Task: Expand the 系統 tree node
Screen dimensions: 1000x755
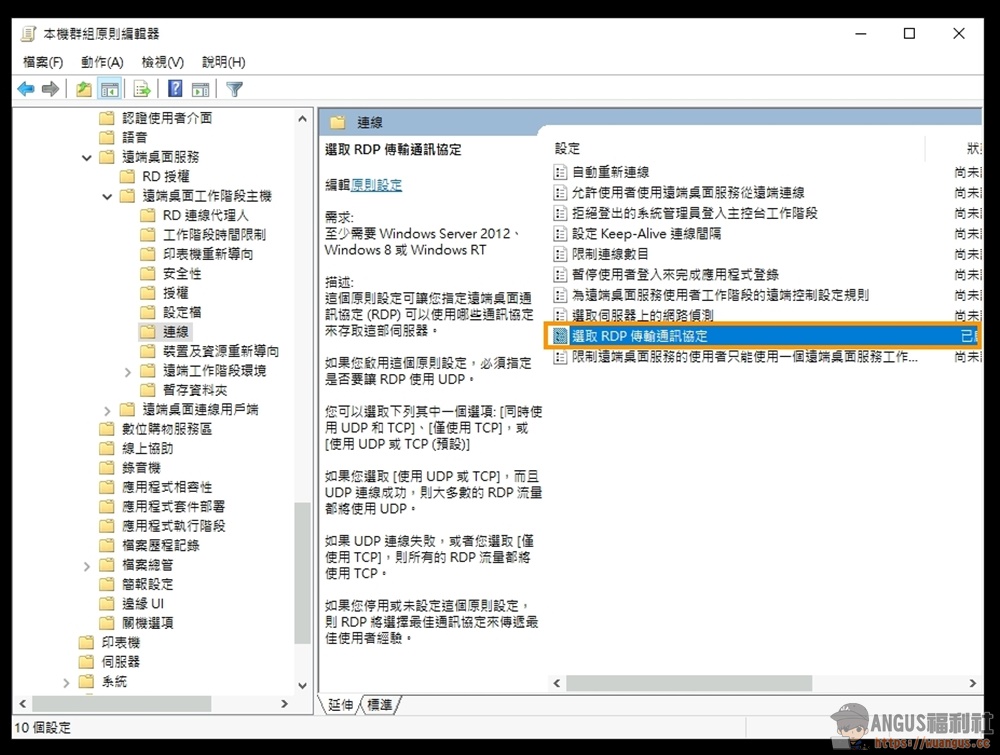Action: (x=66, y=683)
